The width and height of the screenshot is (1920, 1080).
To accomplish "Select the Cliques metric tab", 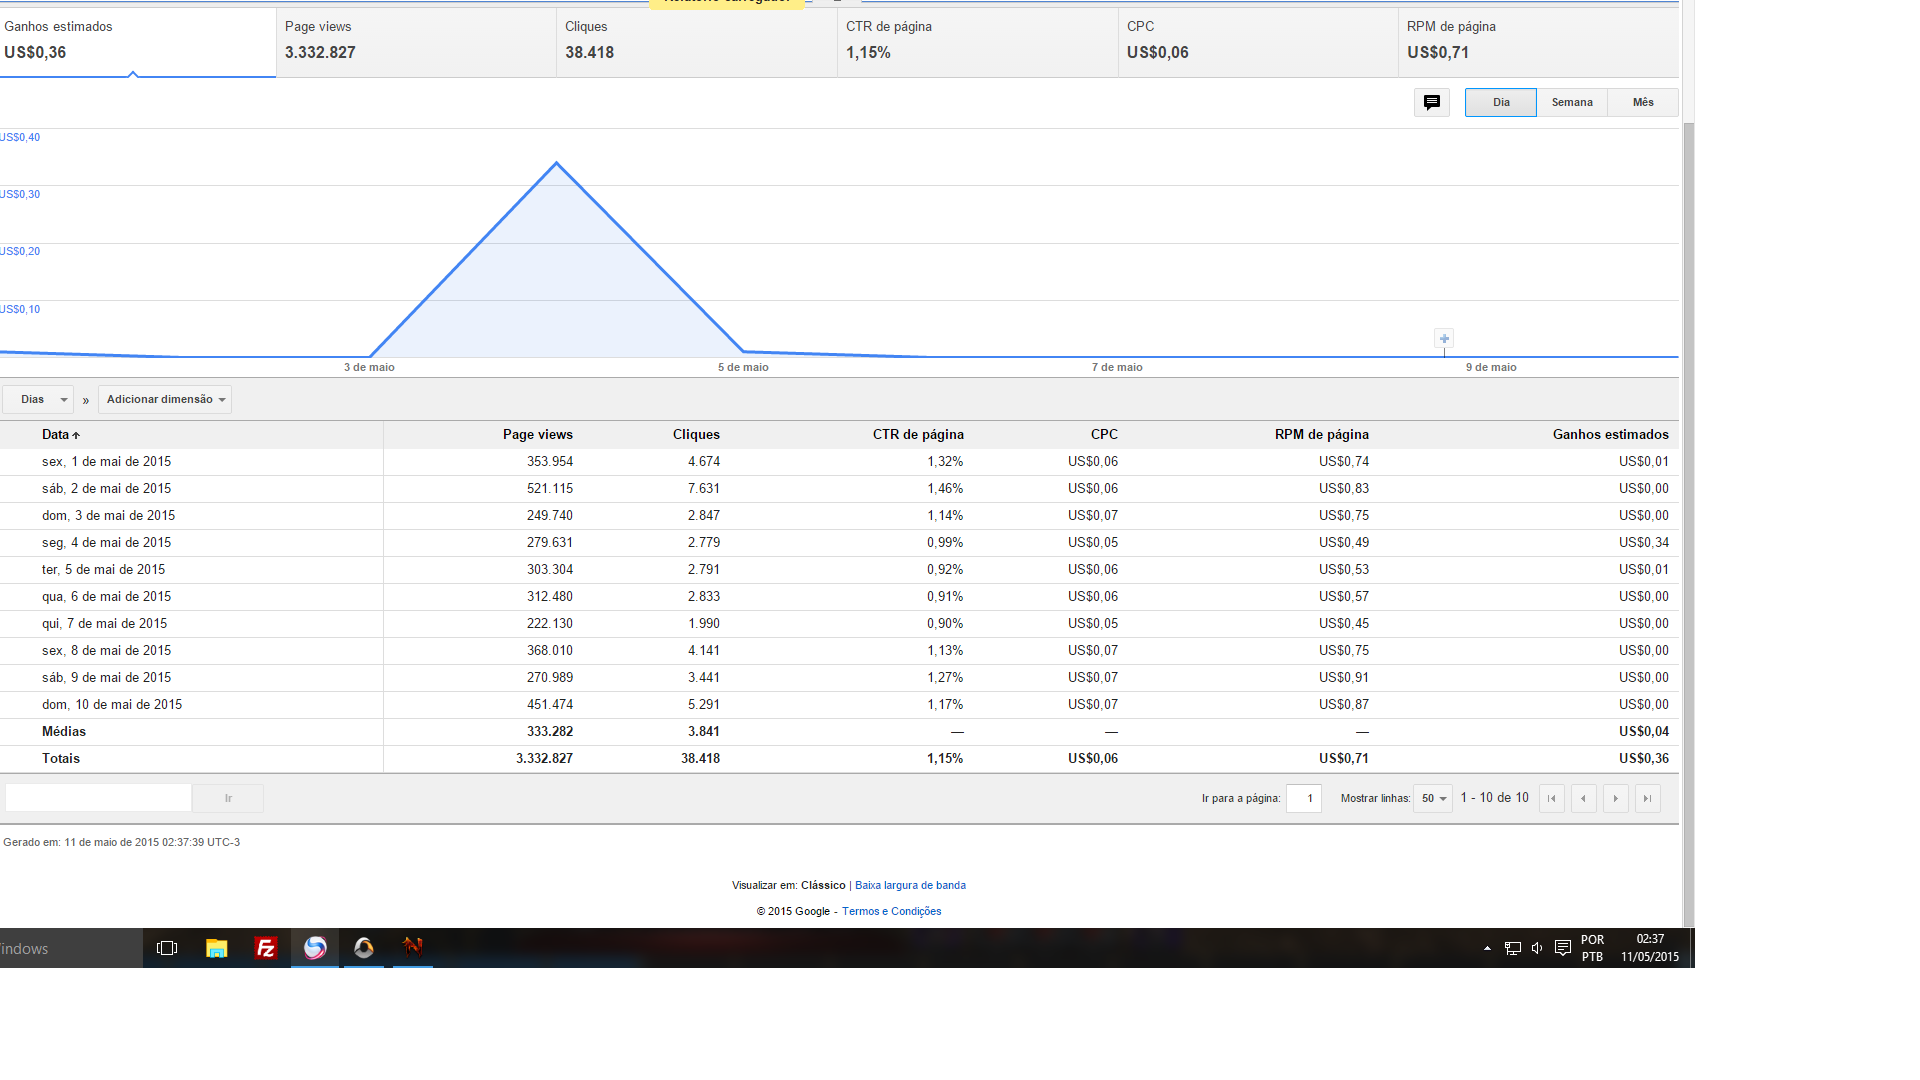I will click(696, 41).
